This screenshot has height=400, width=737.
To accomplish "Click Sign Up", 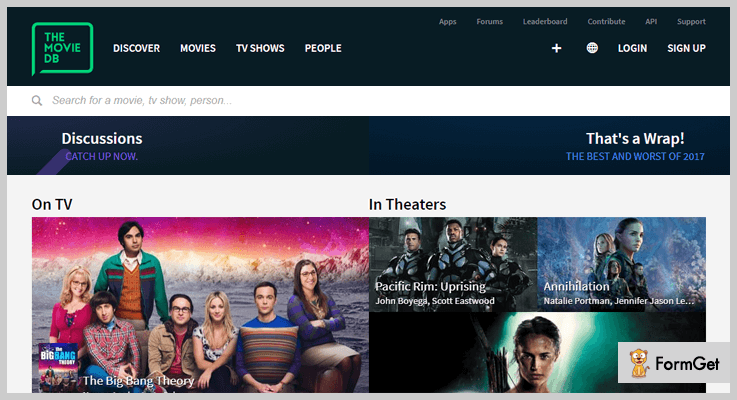I will [686, 48].
